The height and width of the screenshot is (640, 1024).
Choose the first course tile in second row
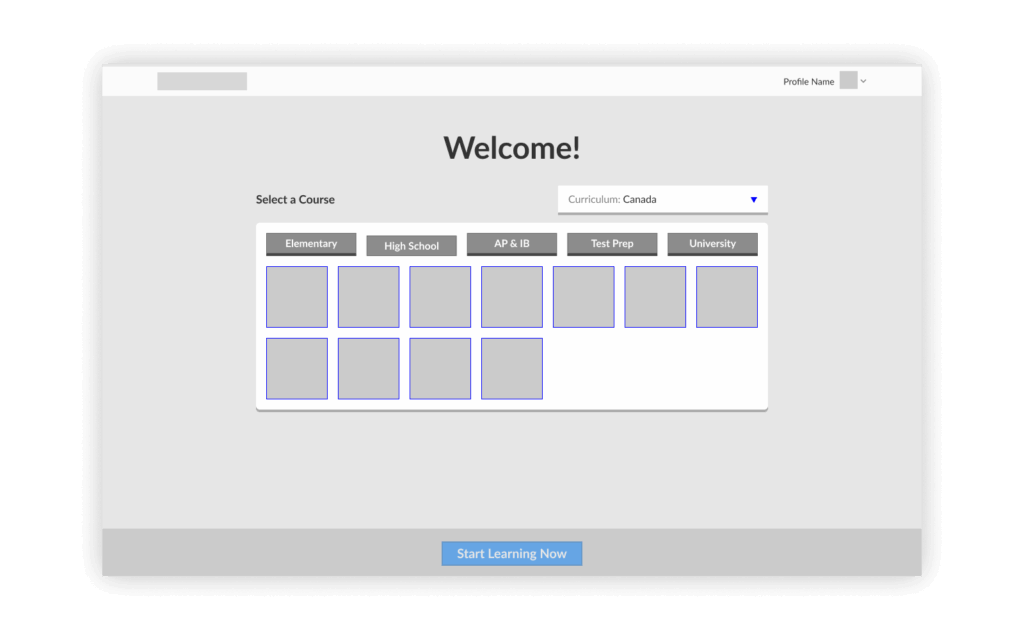coord(297,369)
